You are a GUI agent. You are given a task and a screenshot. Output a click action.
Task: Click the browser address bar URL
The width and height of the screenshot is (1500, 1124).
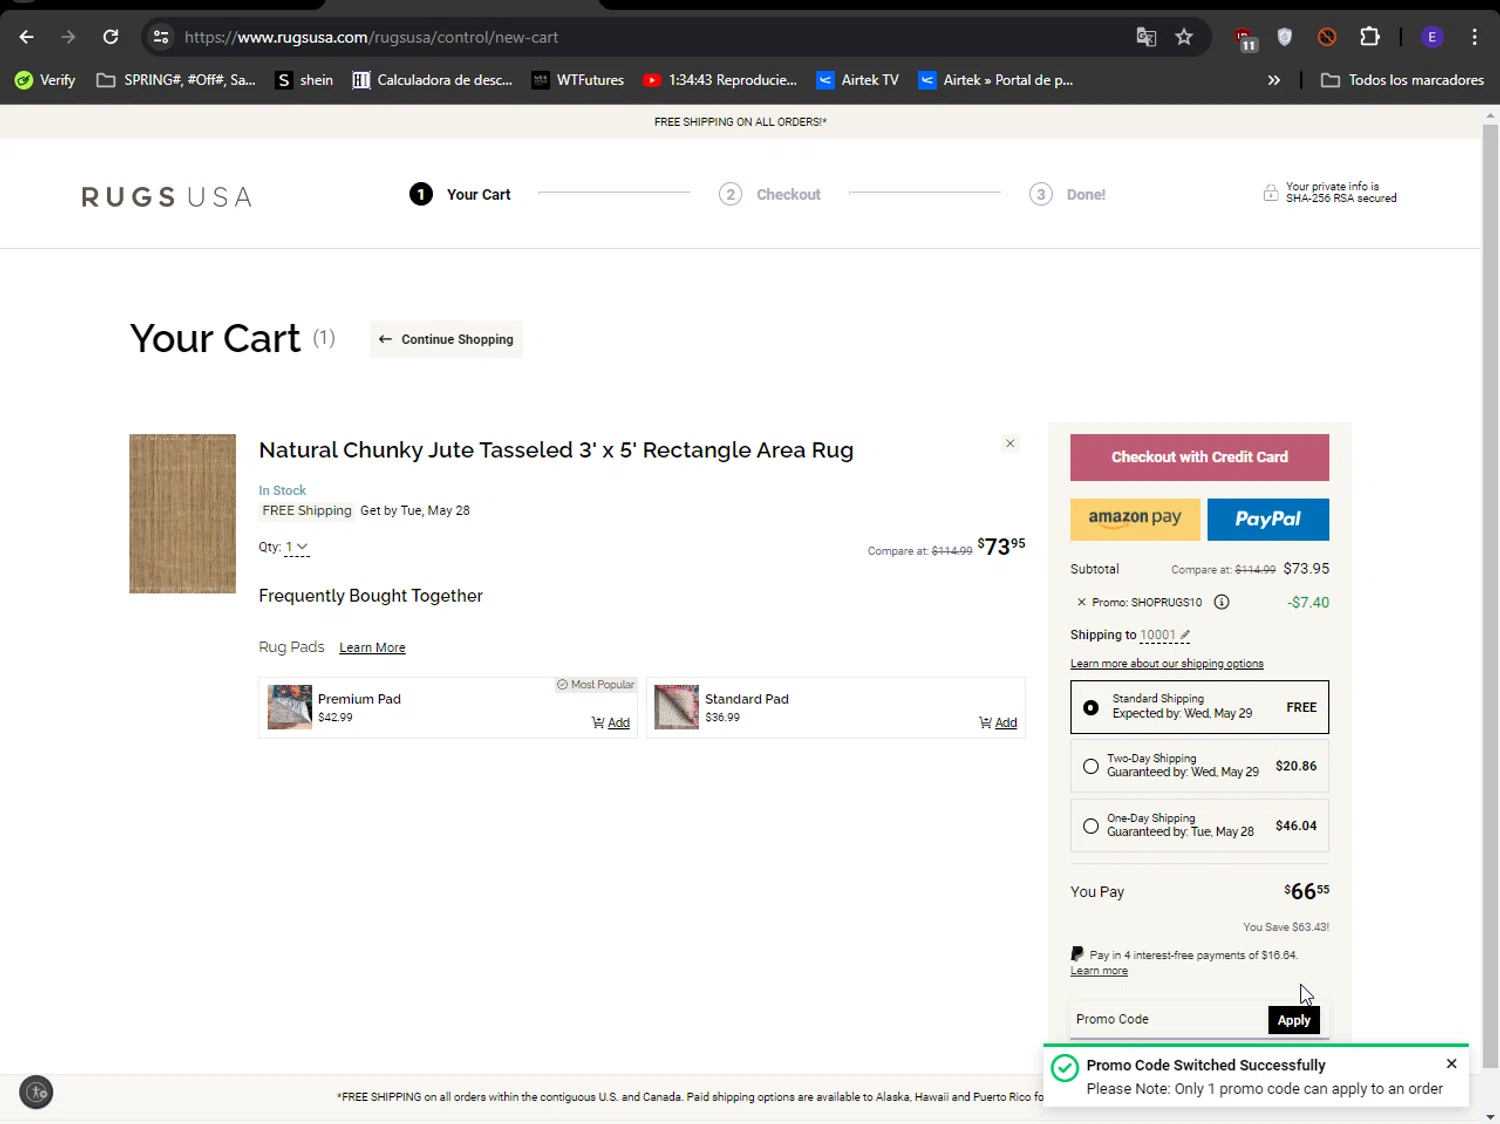371,37
